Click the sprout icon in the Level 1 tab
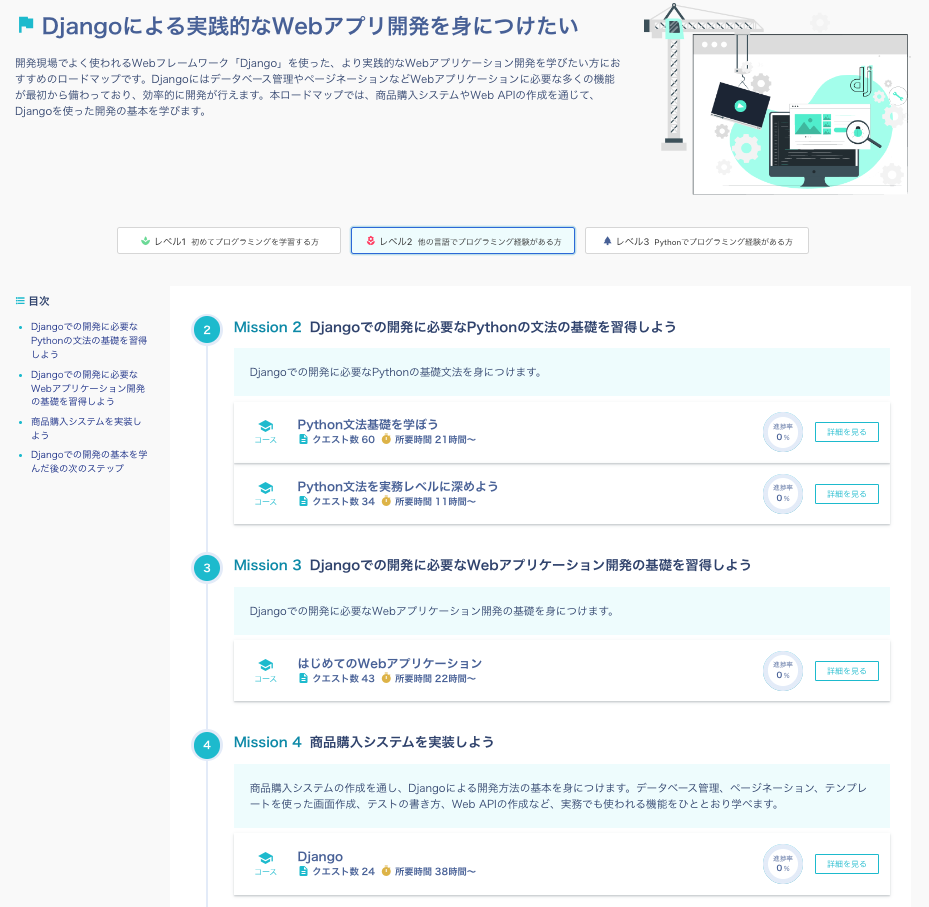 click(x=145, y=241)
